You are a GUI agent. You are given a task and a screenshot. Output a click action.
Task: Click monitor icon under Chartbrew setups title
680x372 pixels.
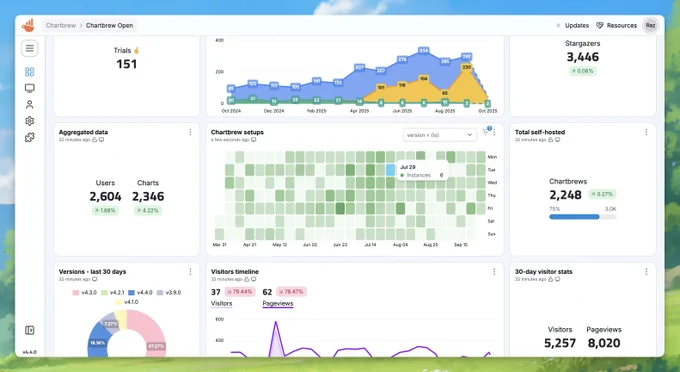tap(254, 140)
